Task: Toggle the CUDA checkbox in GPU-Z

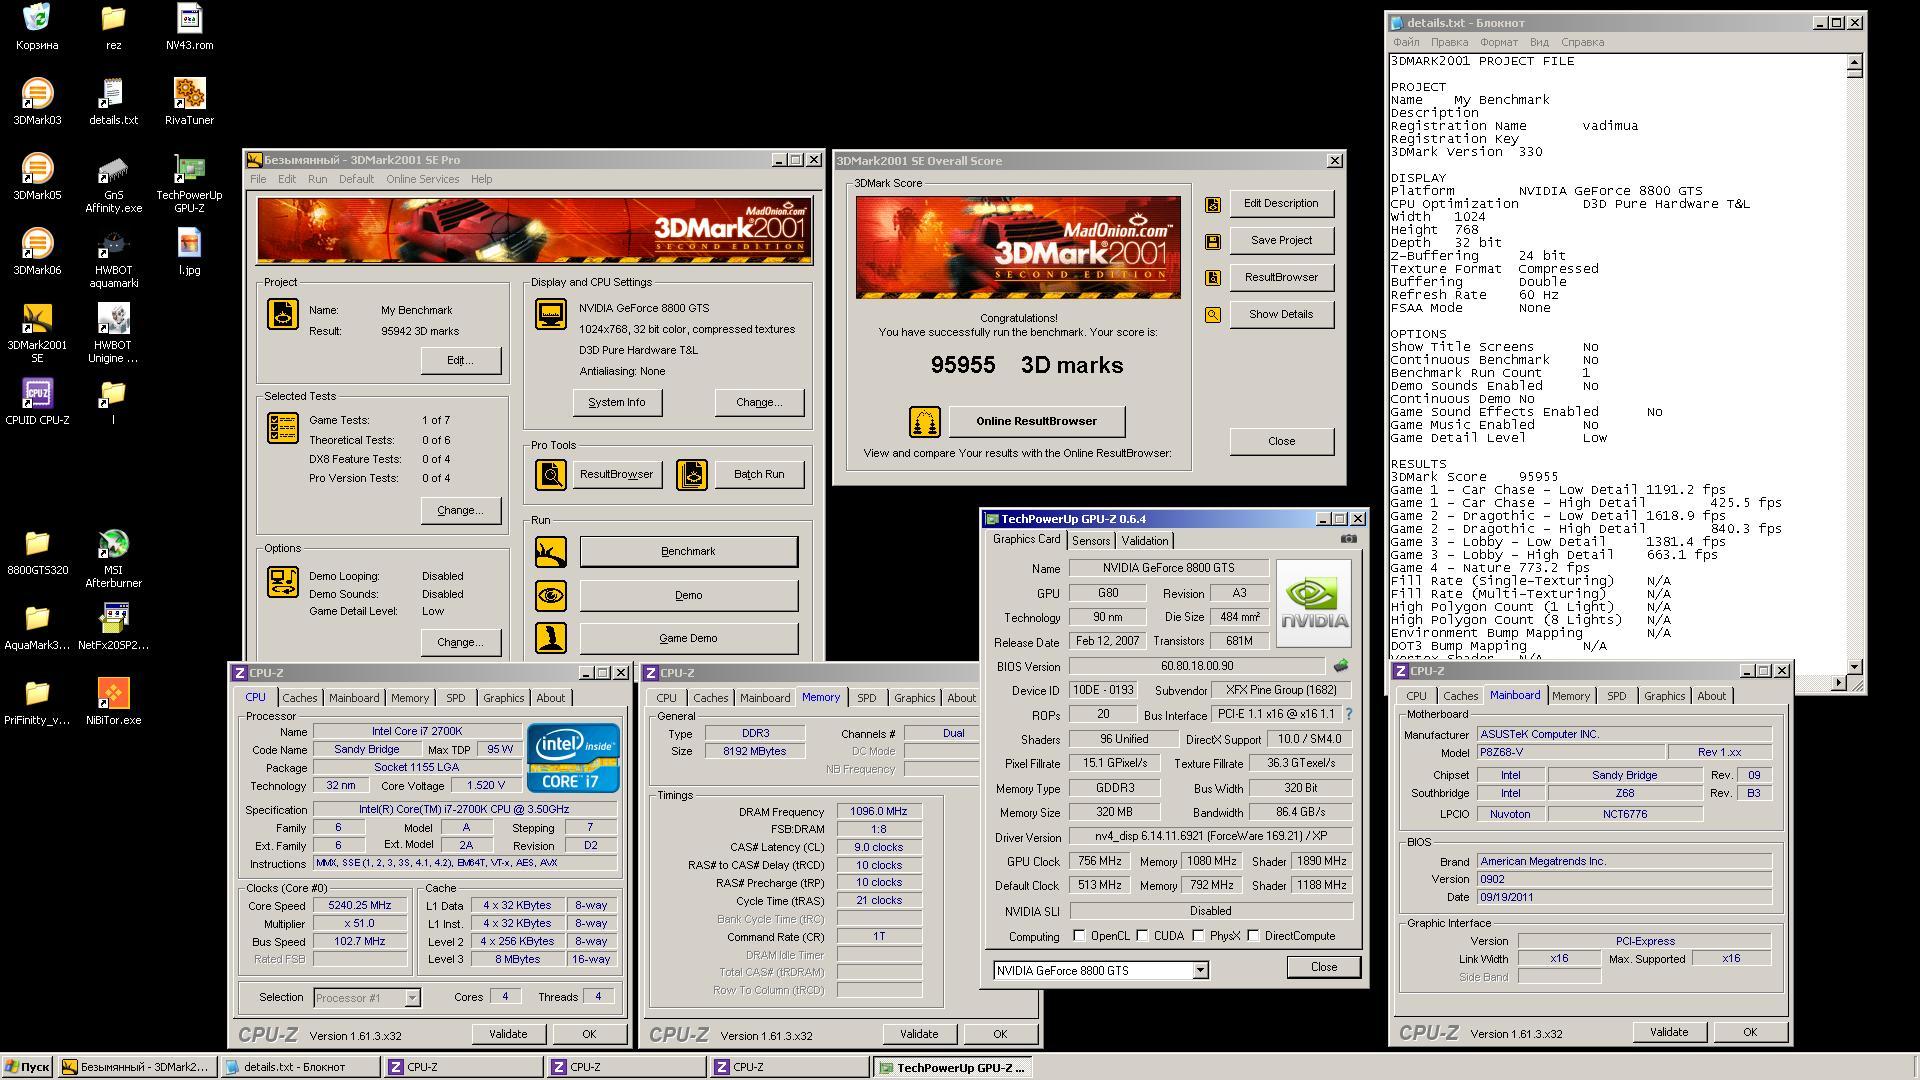Action: coord(1142,936)
